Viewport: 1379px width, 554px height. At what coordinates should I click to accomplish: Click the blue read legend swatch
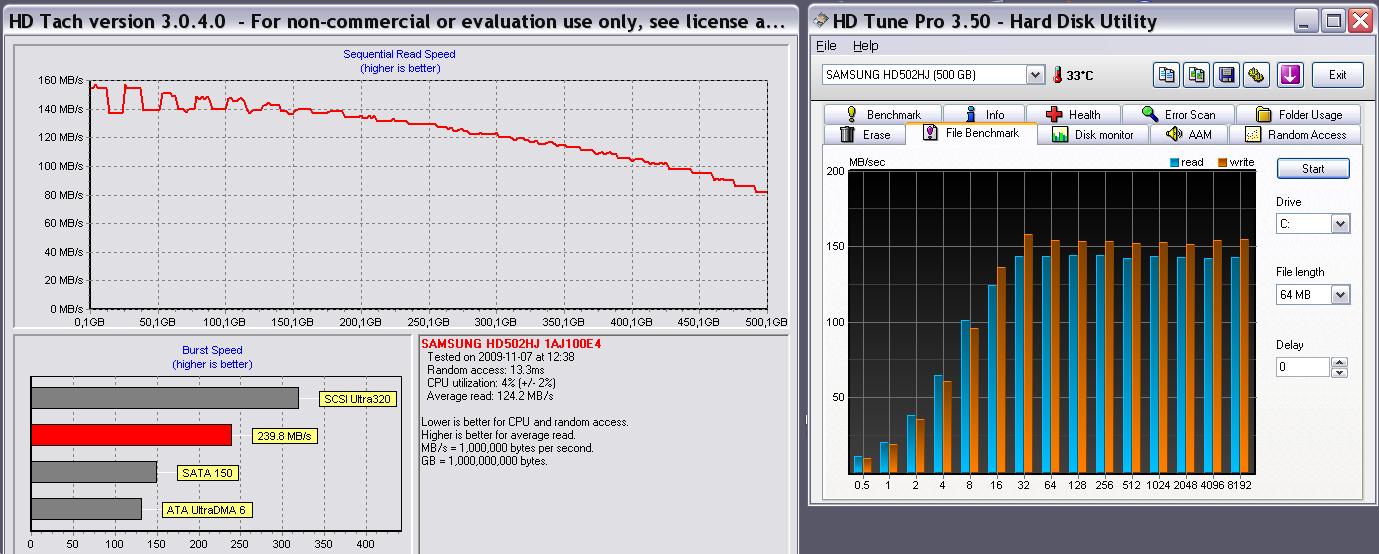point(1174,162)
